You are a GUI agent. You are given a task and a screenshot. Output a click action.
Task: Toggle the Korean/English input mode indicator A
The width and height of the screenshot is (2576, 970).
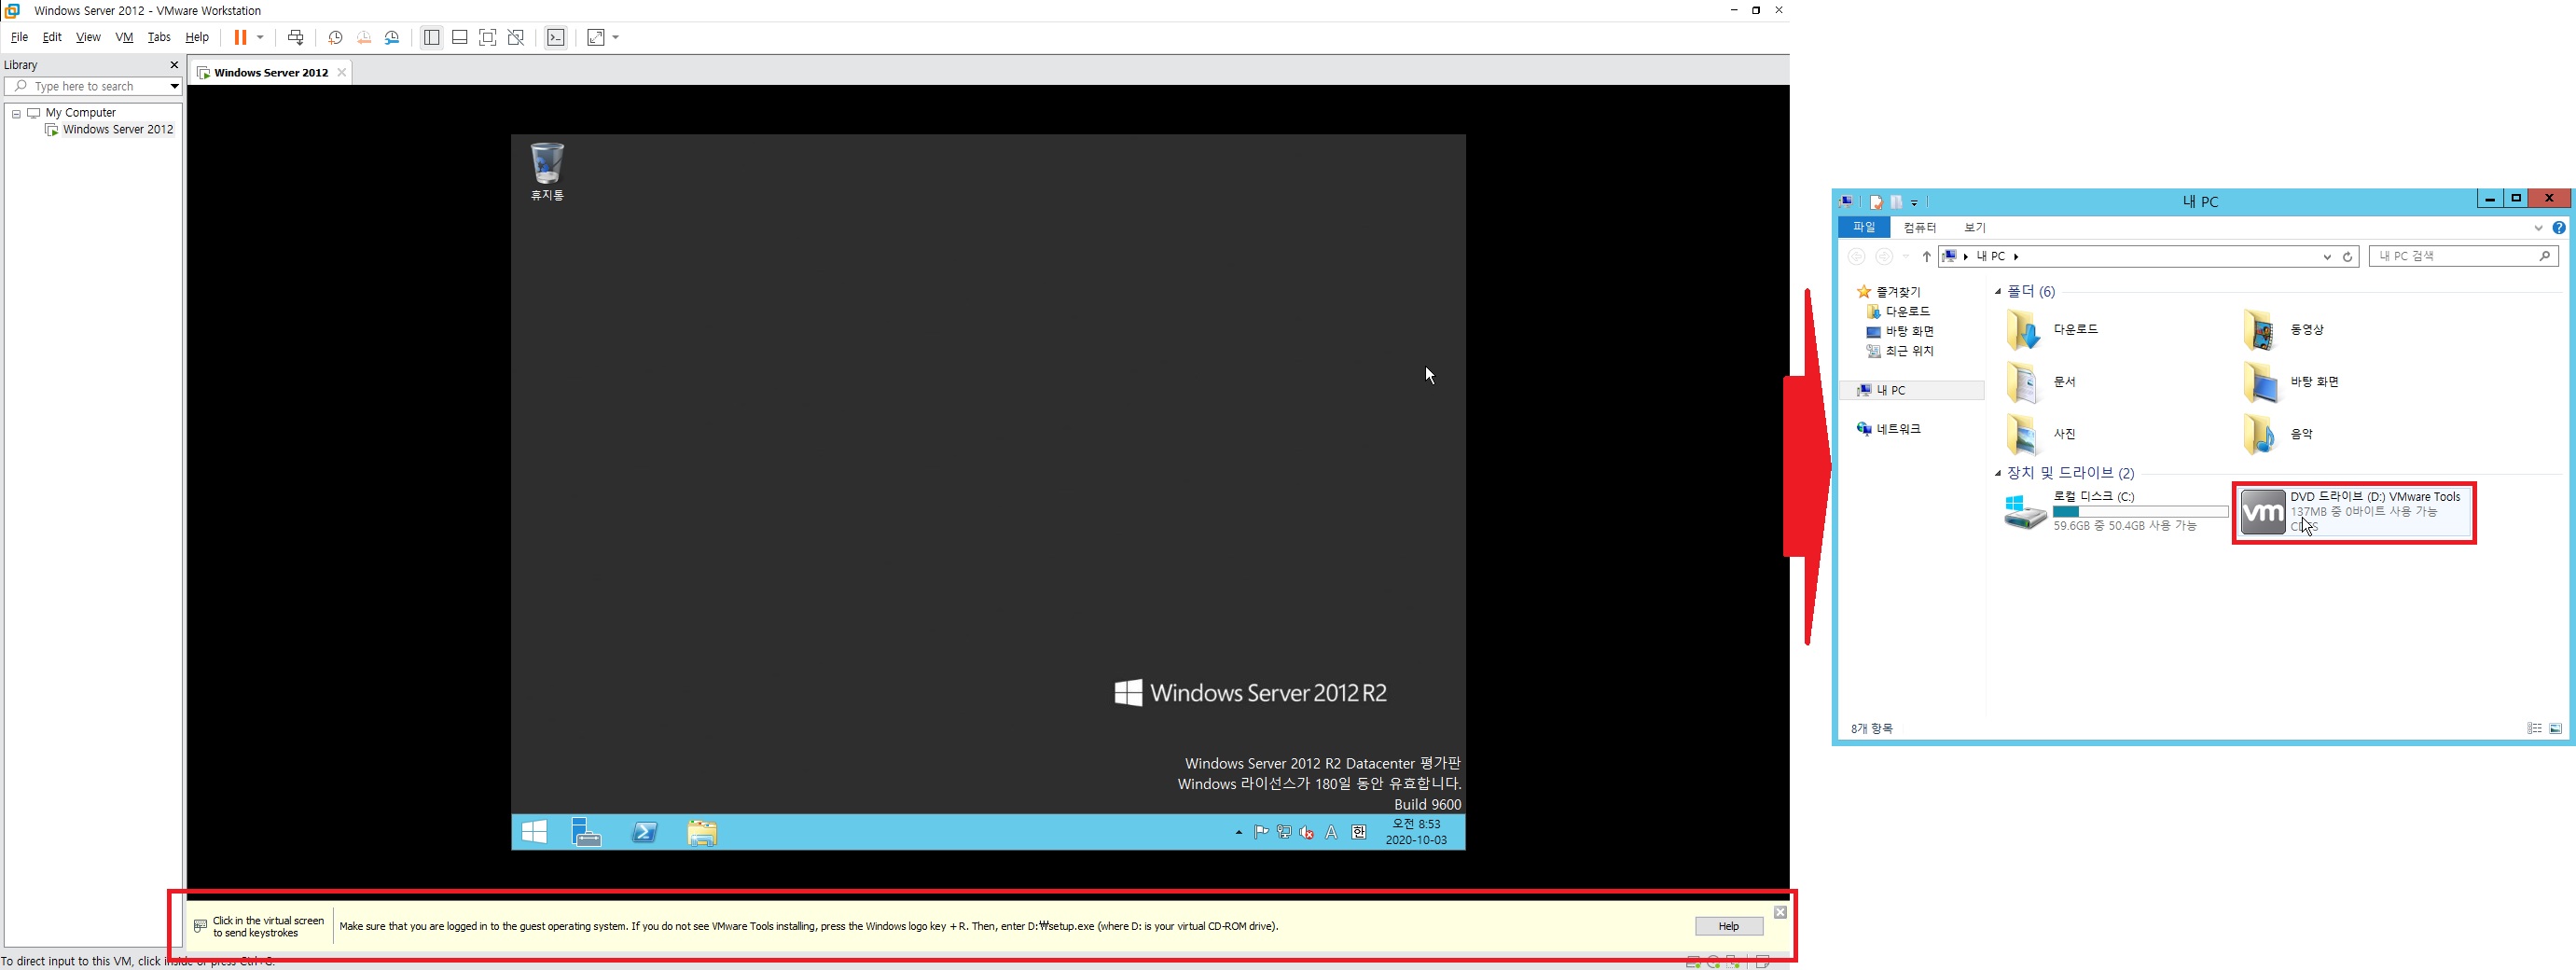point(1331,832)
